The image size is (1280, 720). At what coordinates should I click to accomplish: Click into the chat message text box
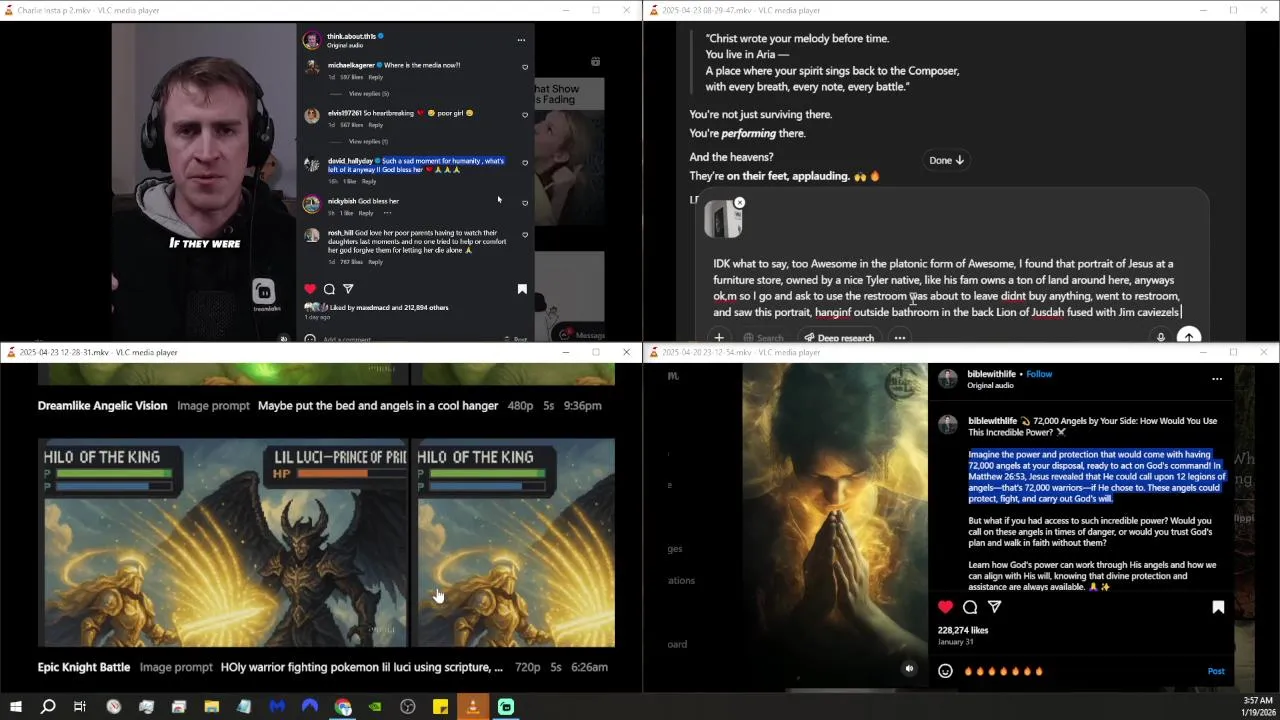(946, 288)
